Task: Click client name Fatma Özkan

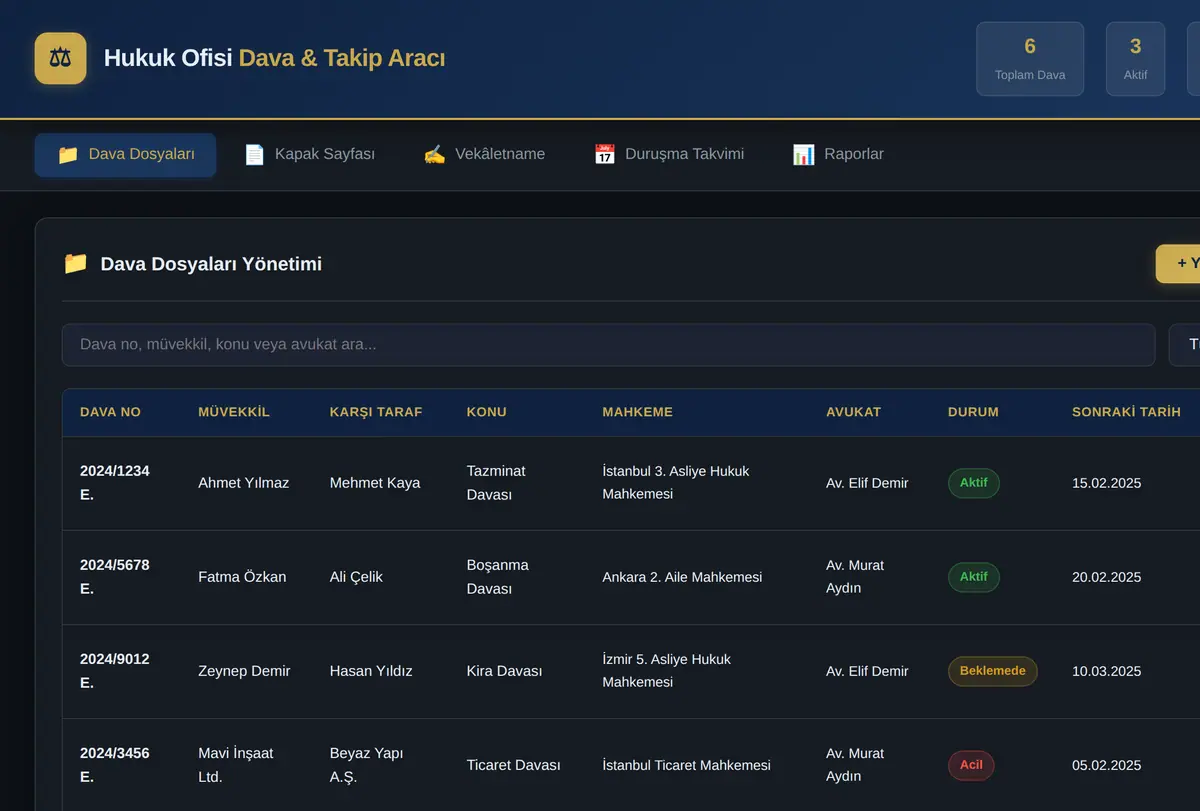Action: tap(242, 577)
